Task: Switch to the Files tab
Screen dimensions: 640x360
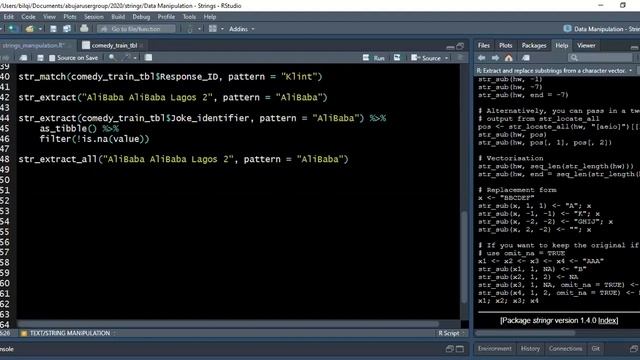Action: tap(484, 45)
